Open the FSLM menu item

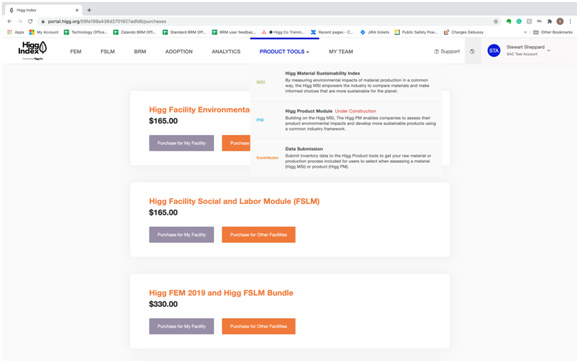click(107, 52)
